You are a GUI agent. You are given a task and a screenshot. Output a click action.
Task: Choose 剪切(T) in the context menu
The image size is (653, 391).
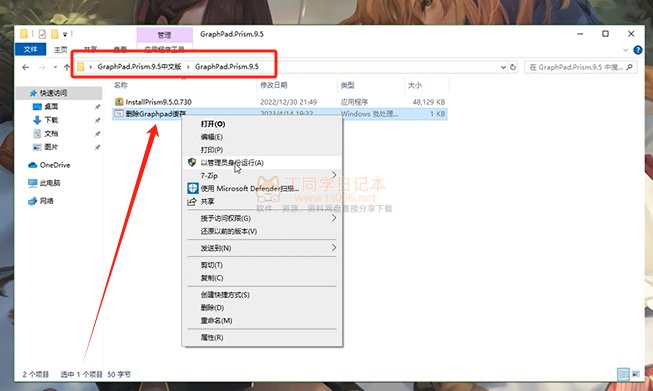coord(262,265)
